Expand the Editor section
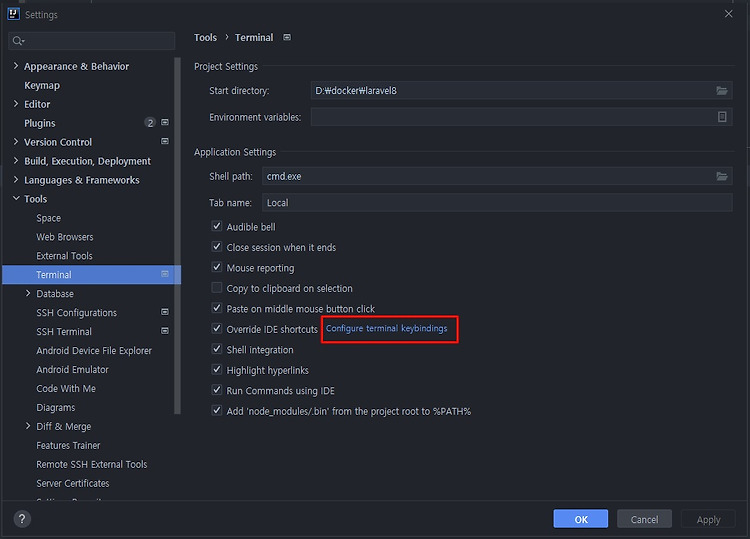 coord(16,104)
